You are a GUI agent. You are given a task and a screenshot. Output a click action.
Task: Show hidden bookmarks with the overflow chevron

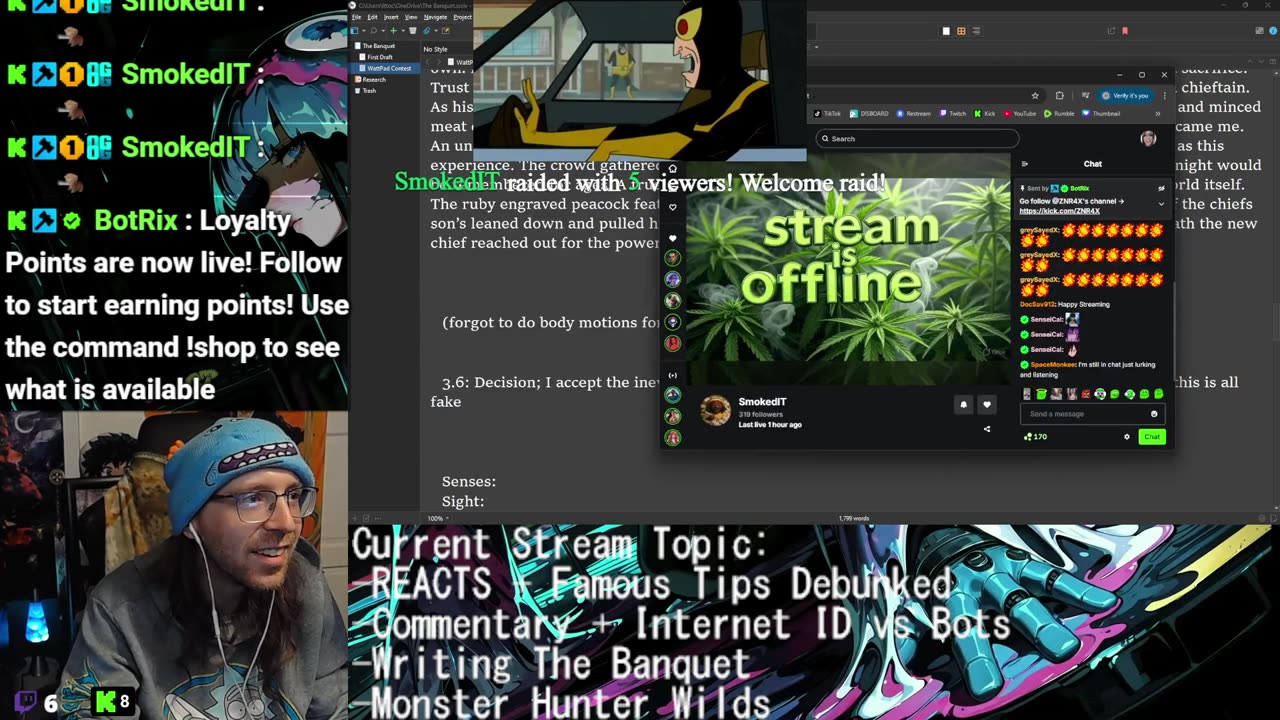(x=1158, y=114)
